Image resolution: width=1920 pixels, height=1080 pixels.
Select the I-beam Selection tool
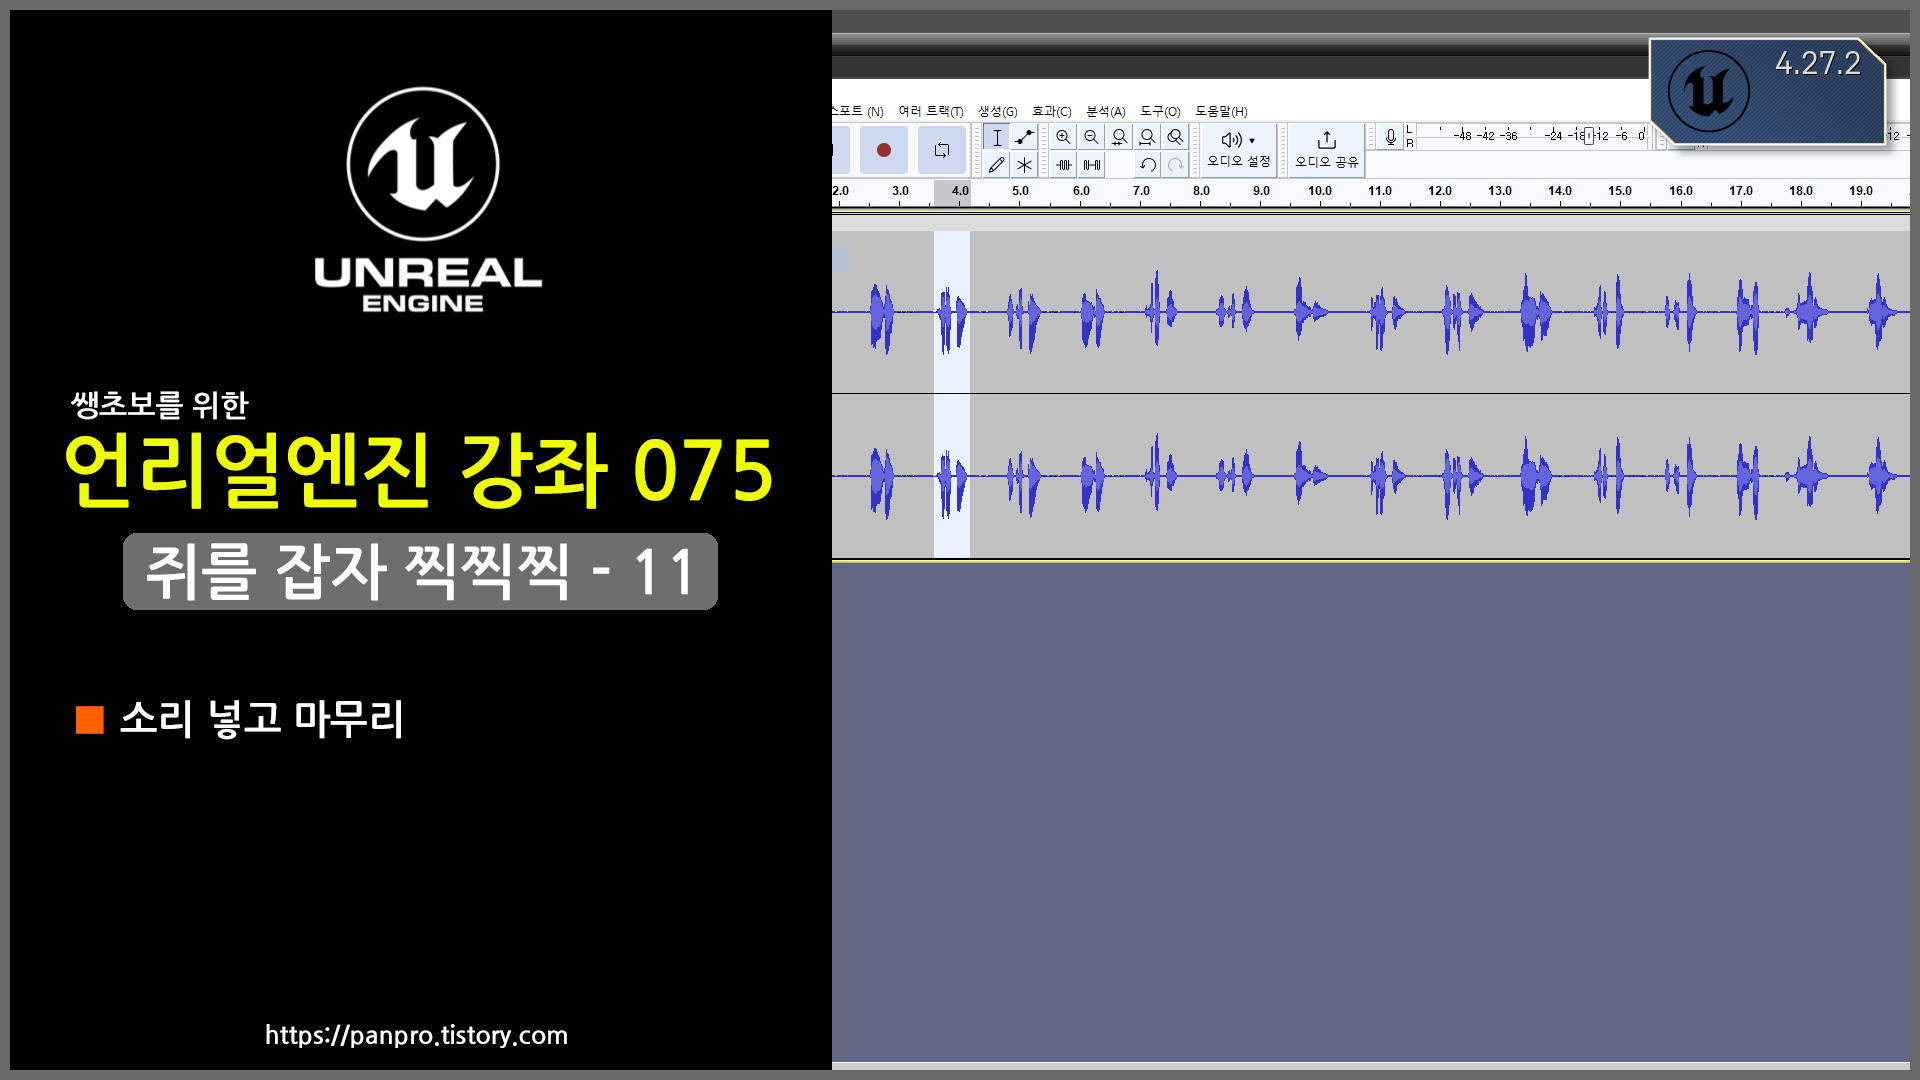pyautogui.click(x=997, y=138)
